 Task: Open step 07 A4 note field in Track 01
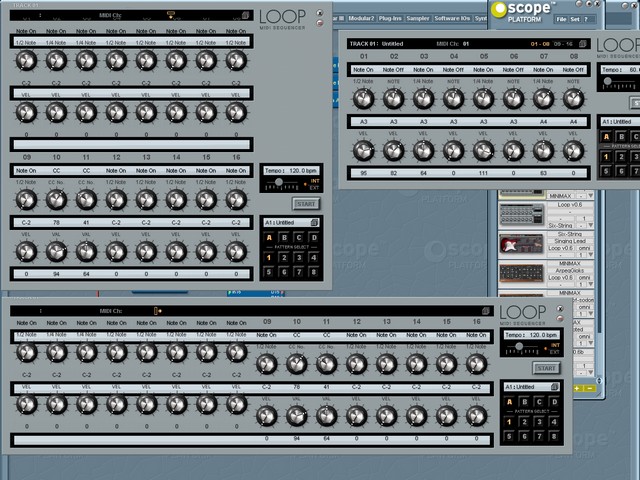pos(544,122)
